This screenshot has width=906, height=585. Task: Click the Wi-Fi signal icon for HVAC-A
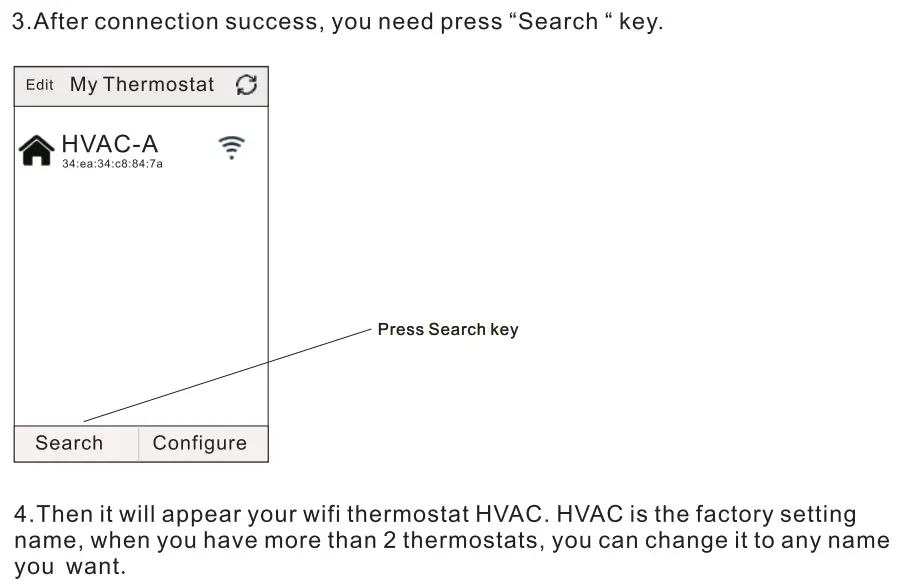pos(231,148)
